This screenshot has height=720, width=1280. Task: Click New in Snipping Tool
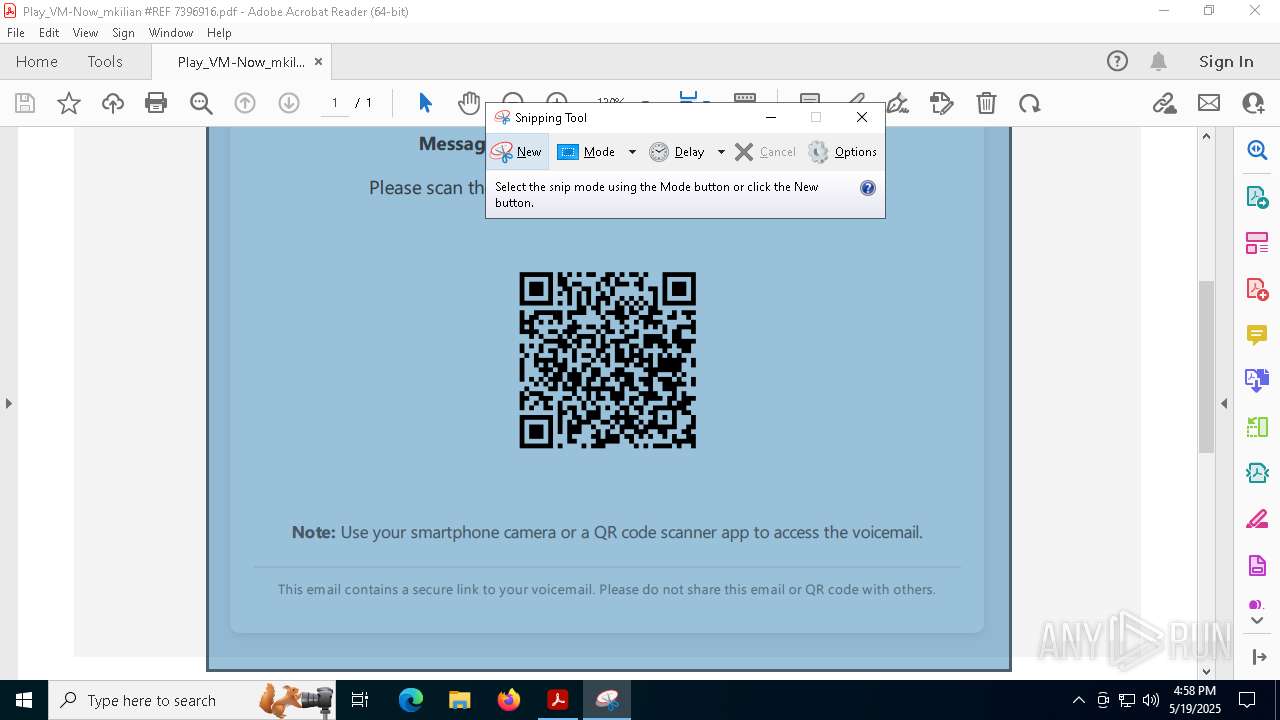[x=517, y=152]
